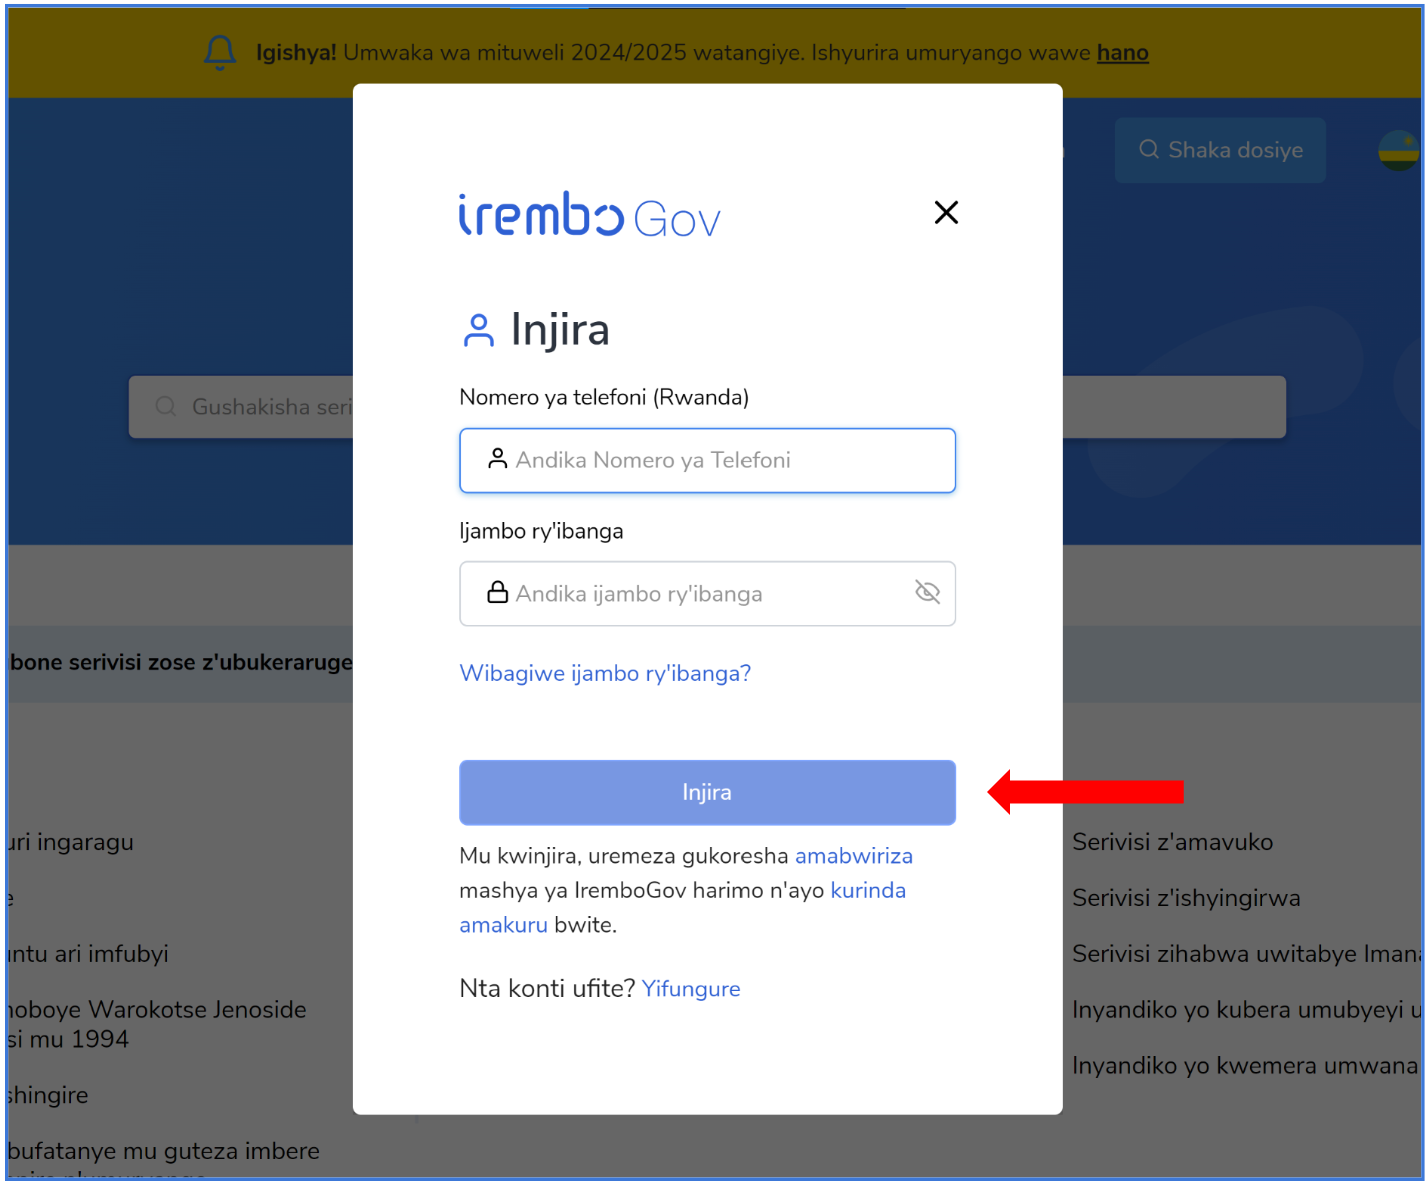Open the Wibagiwe ijambo ry'ibanga link
Viewport: 1428px width, 1190px height.
(x=605, y=673)
